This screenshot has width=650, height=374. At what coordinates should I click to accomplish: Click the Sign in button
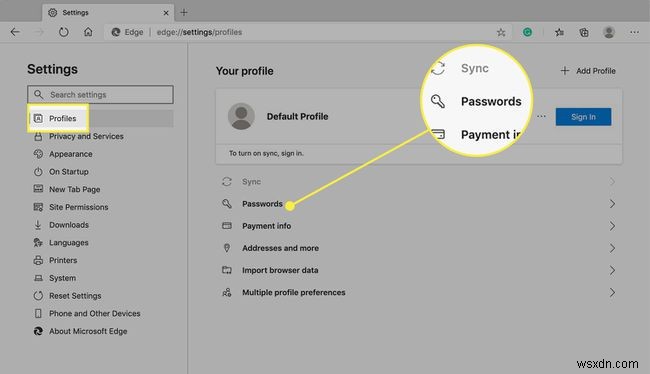click(583, 117)
